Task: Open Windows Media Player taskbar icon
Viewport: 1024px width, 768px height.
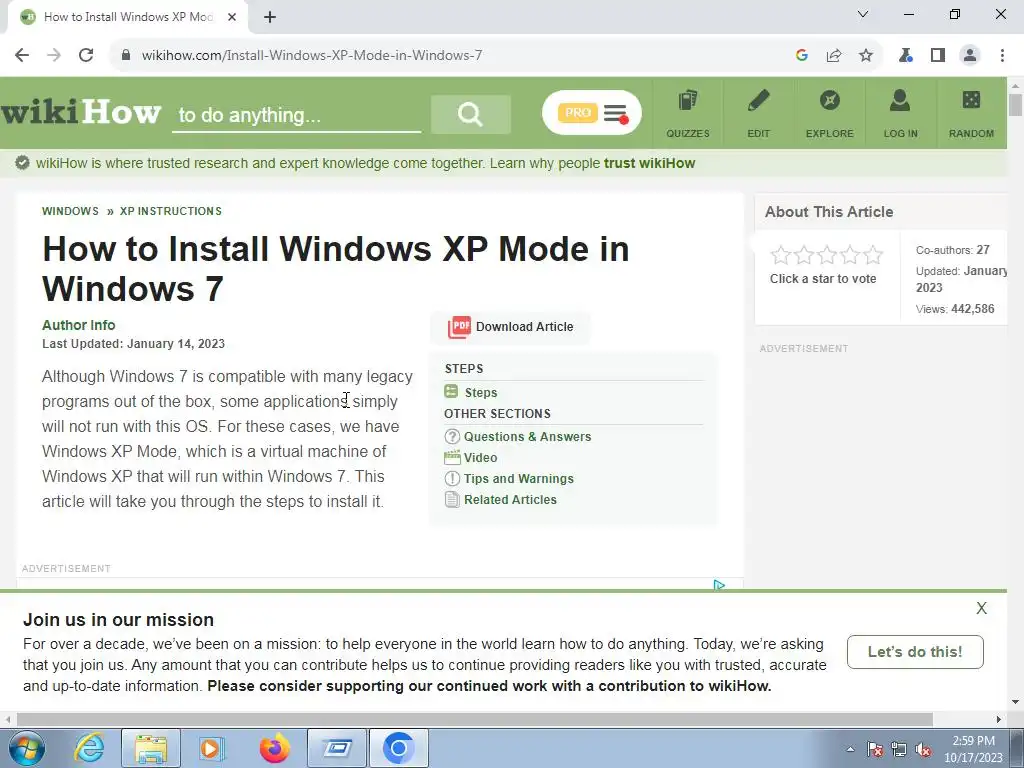Action: point(210,748)
